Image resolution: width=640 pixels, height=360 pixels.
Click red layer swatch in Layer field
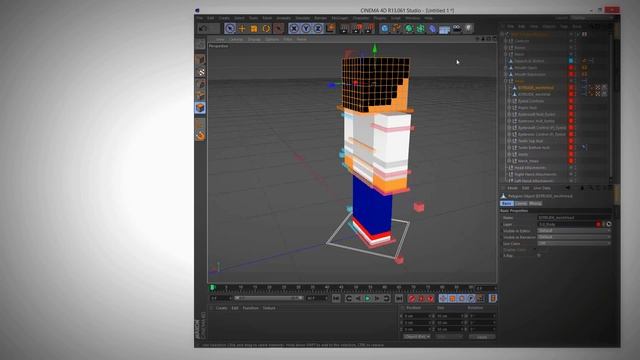[x=598, y=224]
